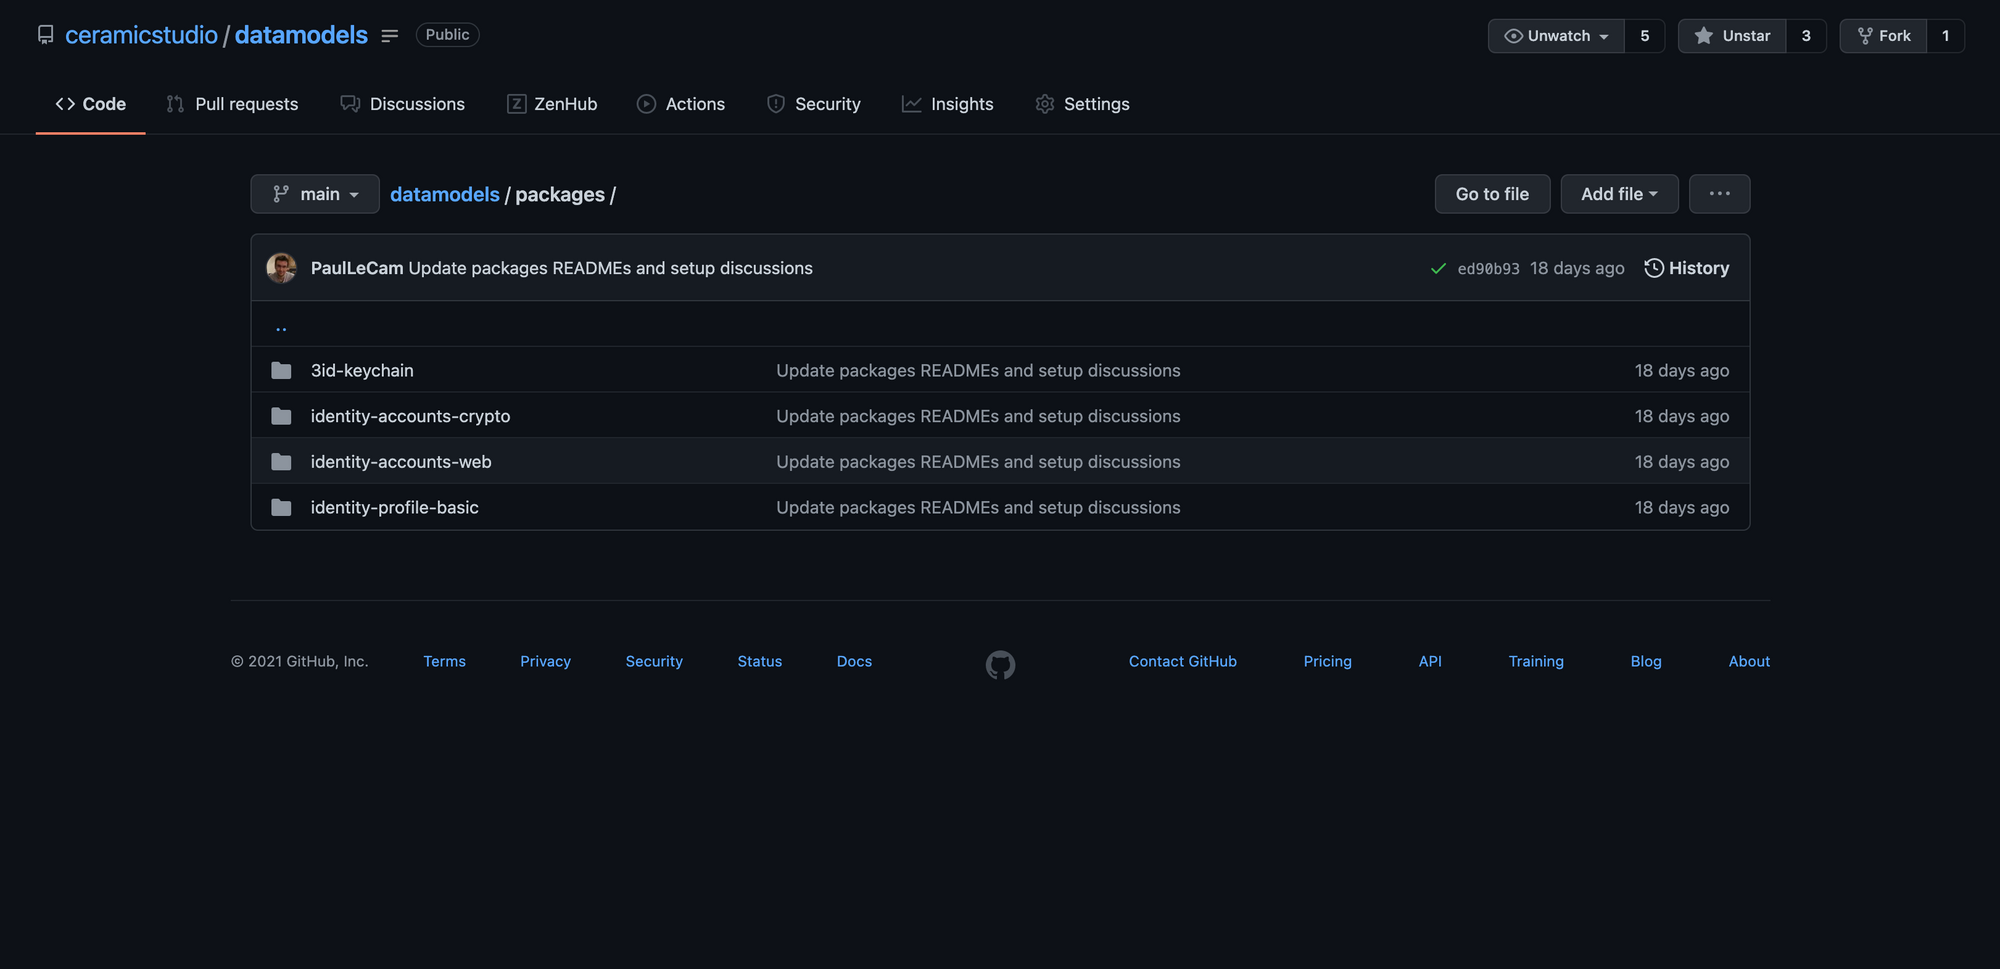Unstar the datamodels repository
Viewport: 2000px width, 969px height.
(1732, 36)
